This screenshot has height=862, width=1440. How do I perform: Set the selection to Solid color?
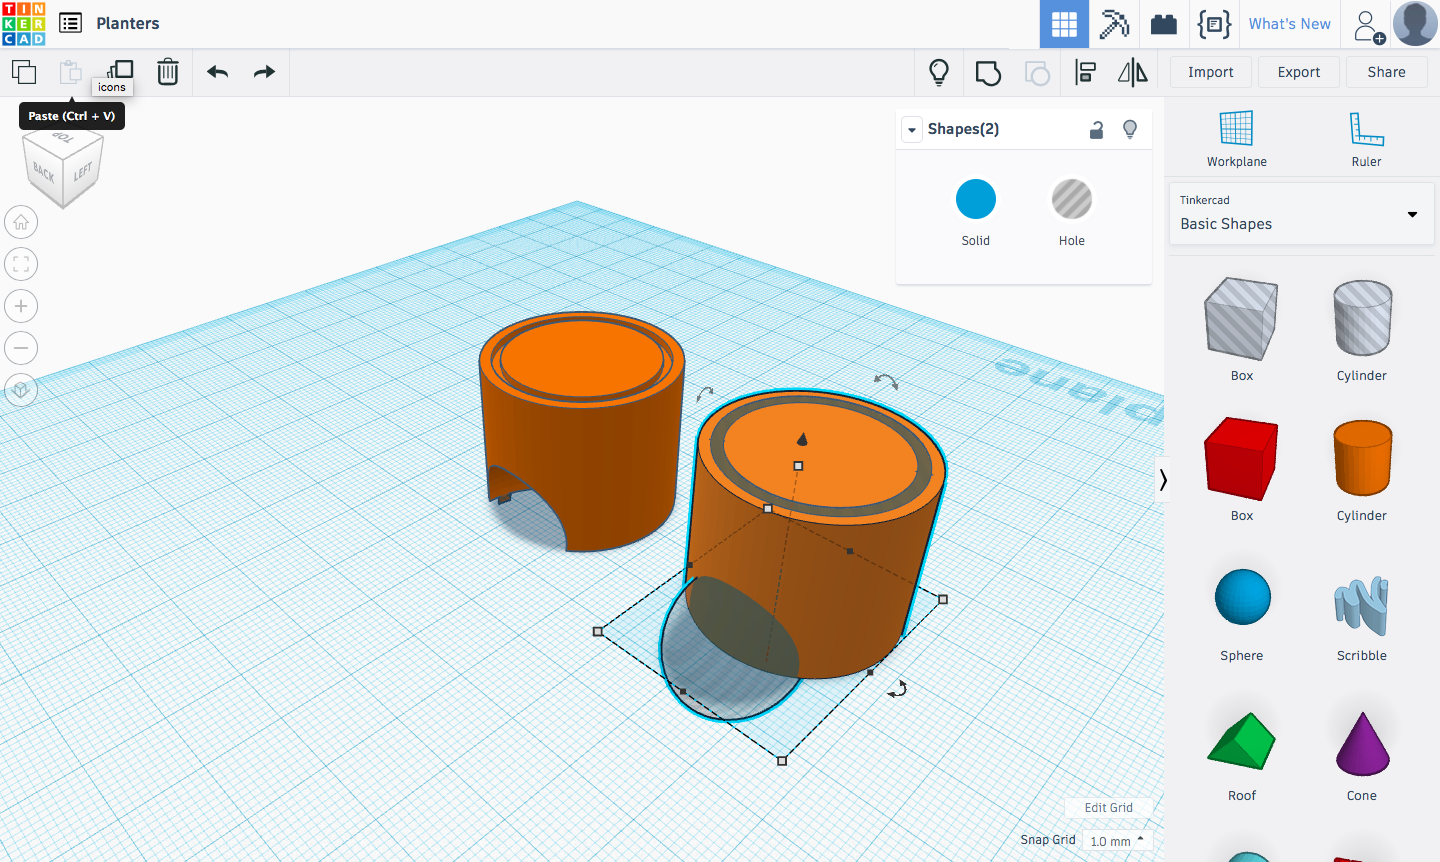pyautogui.click(x=976, y=199)
